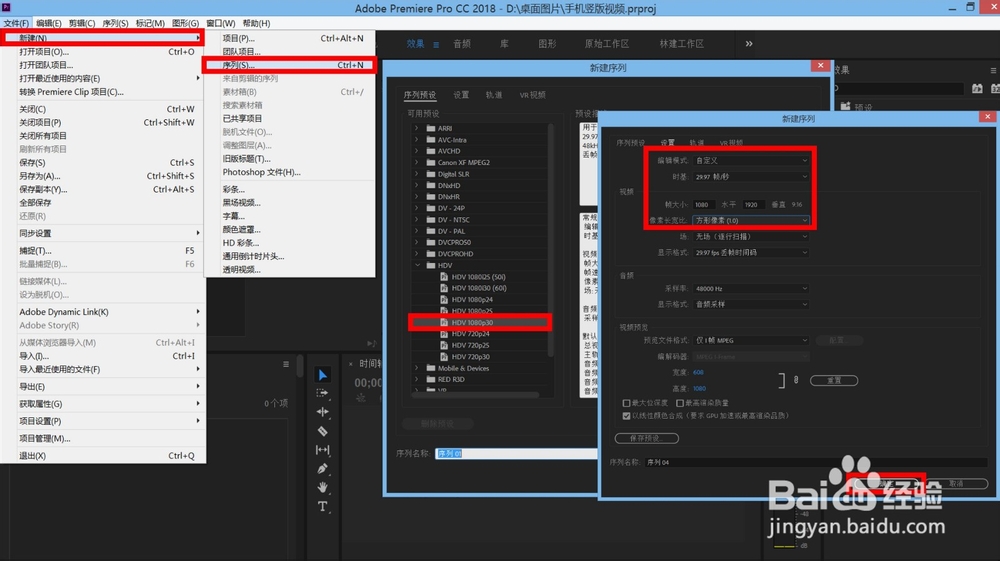Screen dimensions: 1000x561
Task: Select the Ripple Edit tool
Action: 323,412
